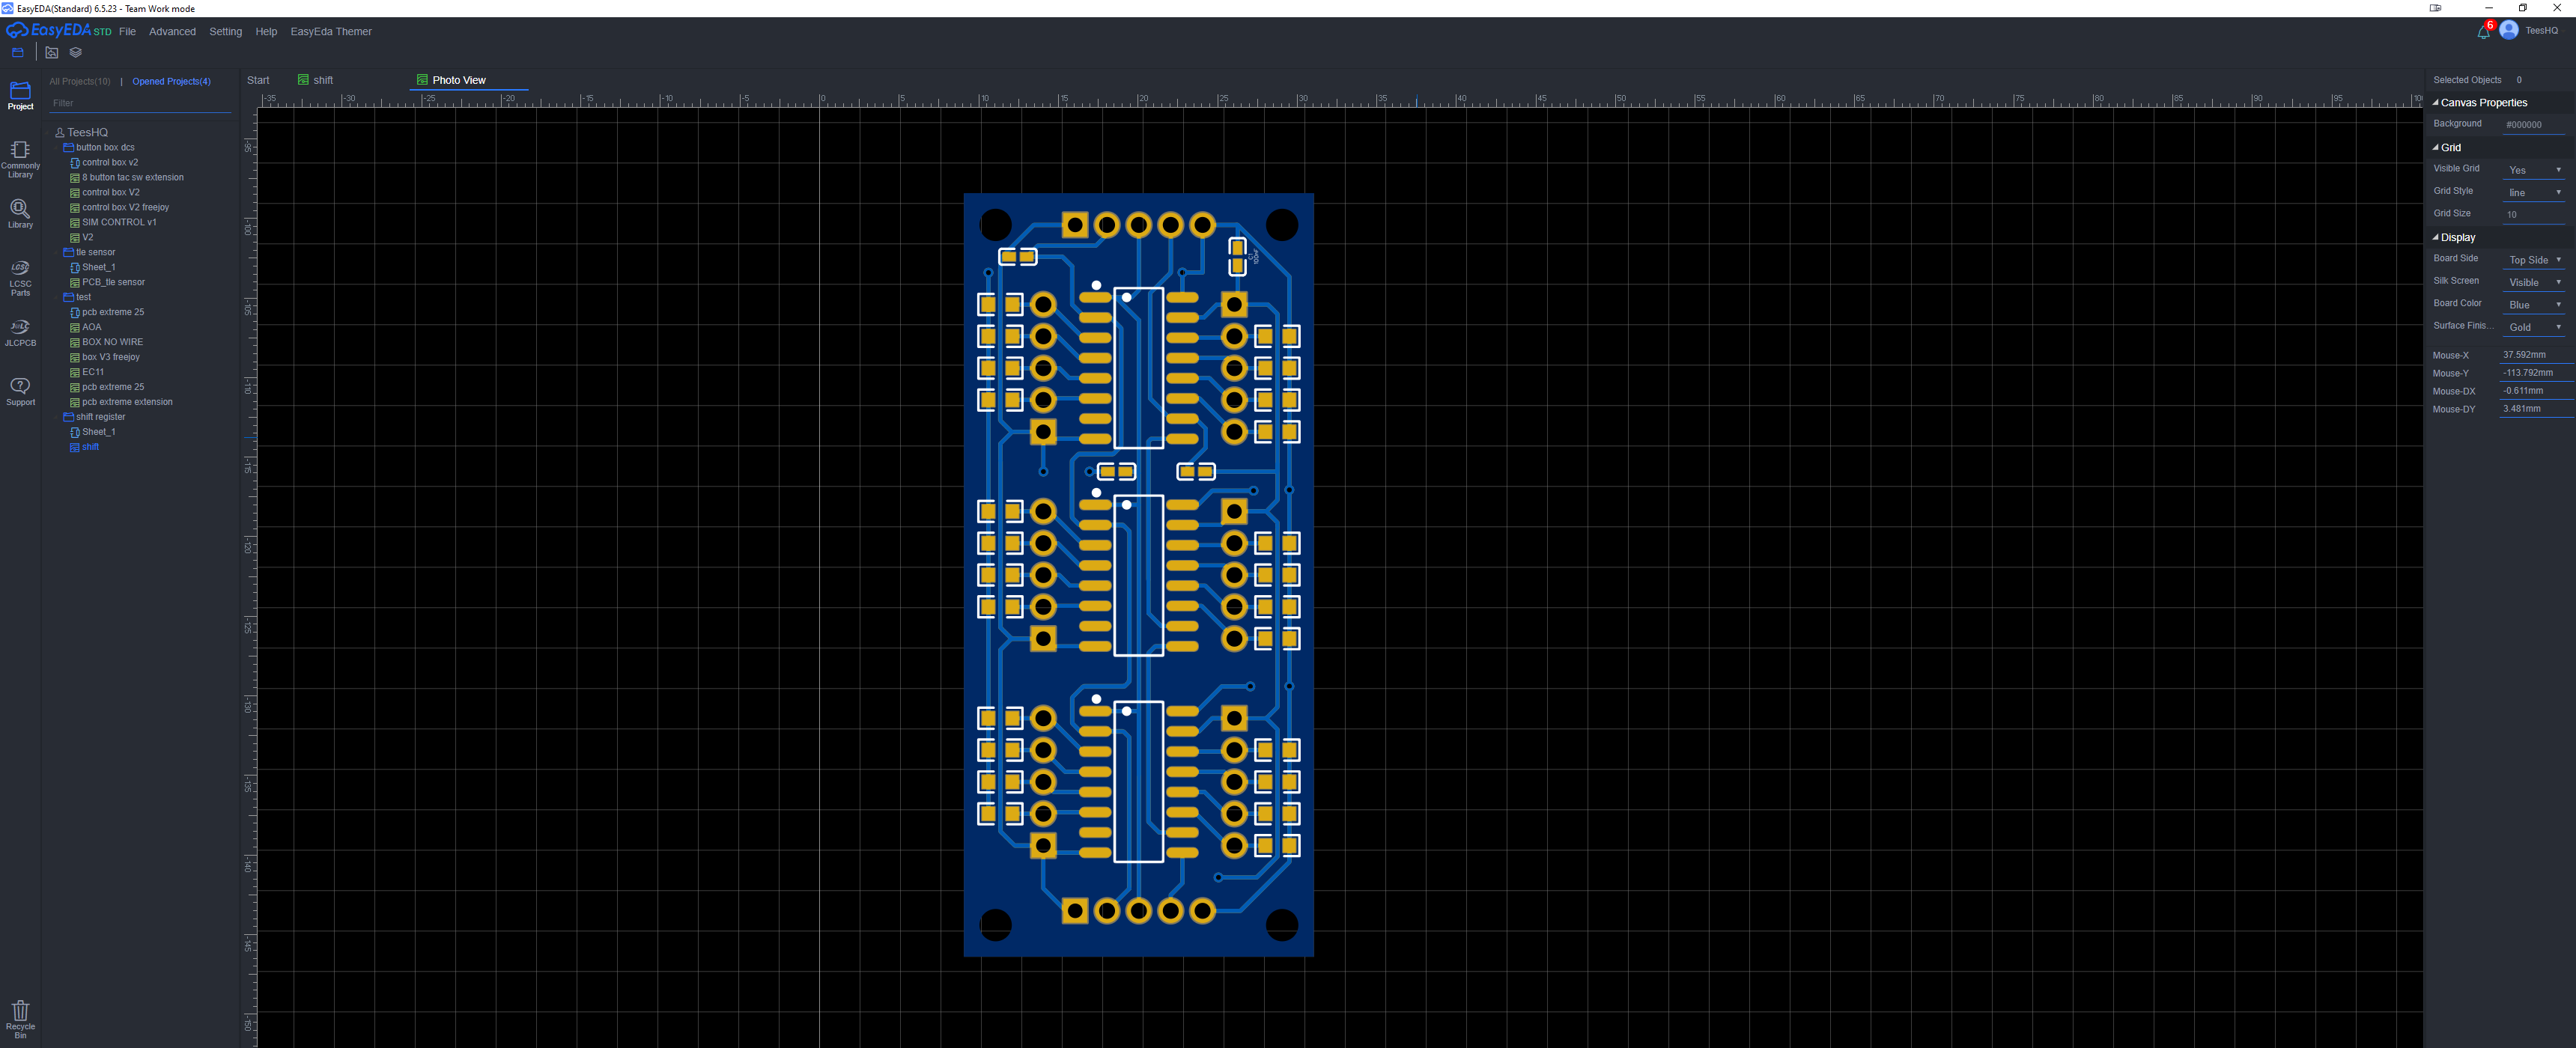This screenshot has height=1048, width=2576.
Task: Switch to the Photo View tab
Action: tap(458, 79)
